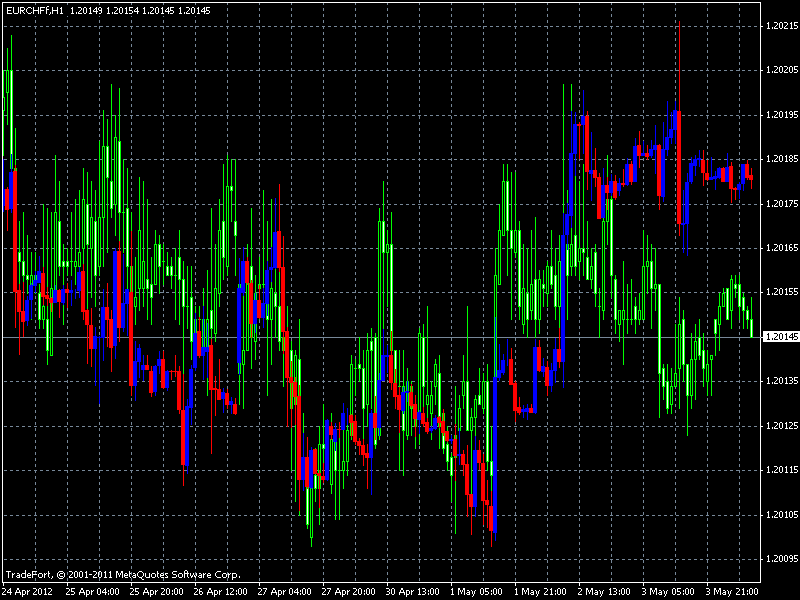Click the 1.20149 open value in header
Viewport: 800px width, 600px height.
pyautogui.click(x=86, y=11)
